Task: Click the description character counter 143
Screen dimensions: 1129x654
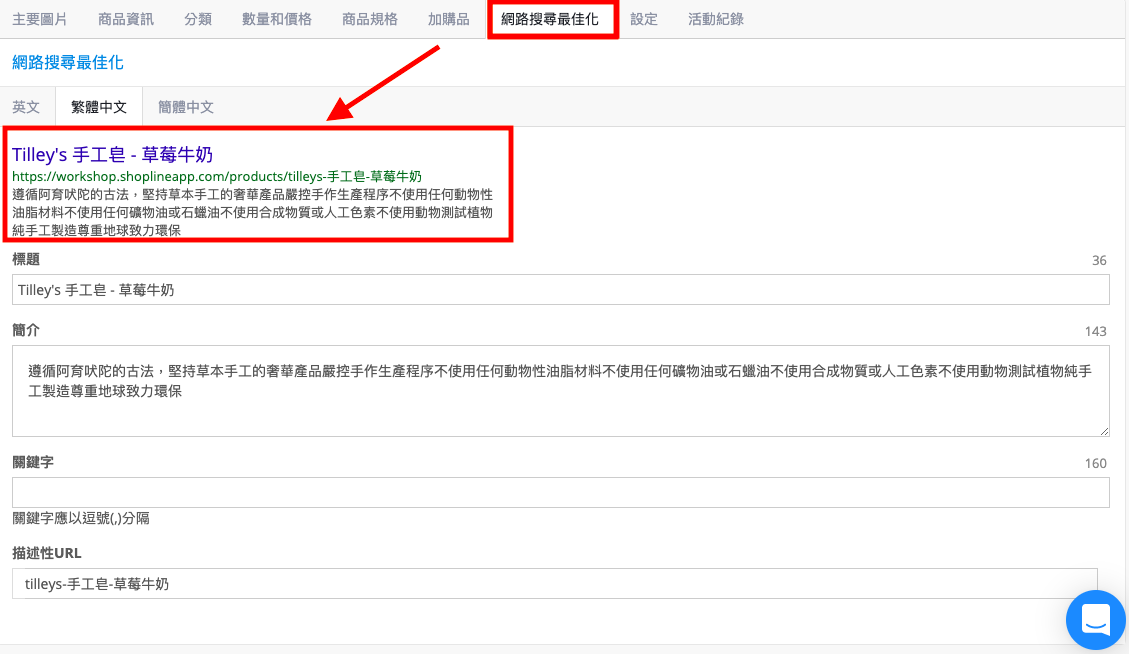Action: pyautogui.click(x=1095, y=331)
